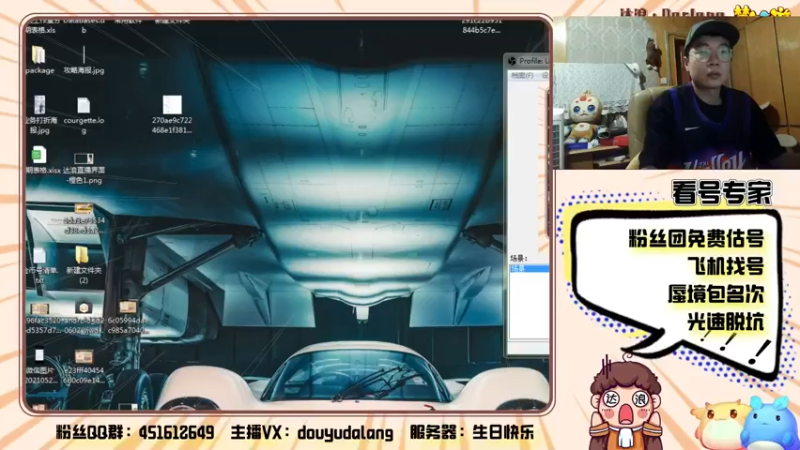Viewport: 800px width, 450px height.
Task: Select the highlighted 场景 entry in the scenes list
Action: point(529,268)
